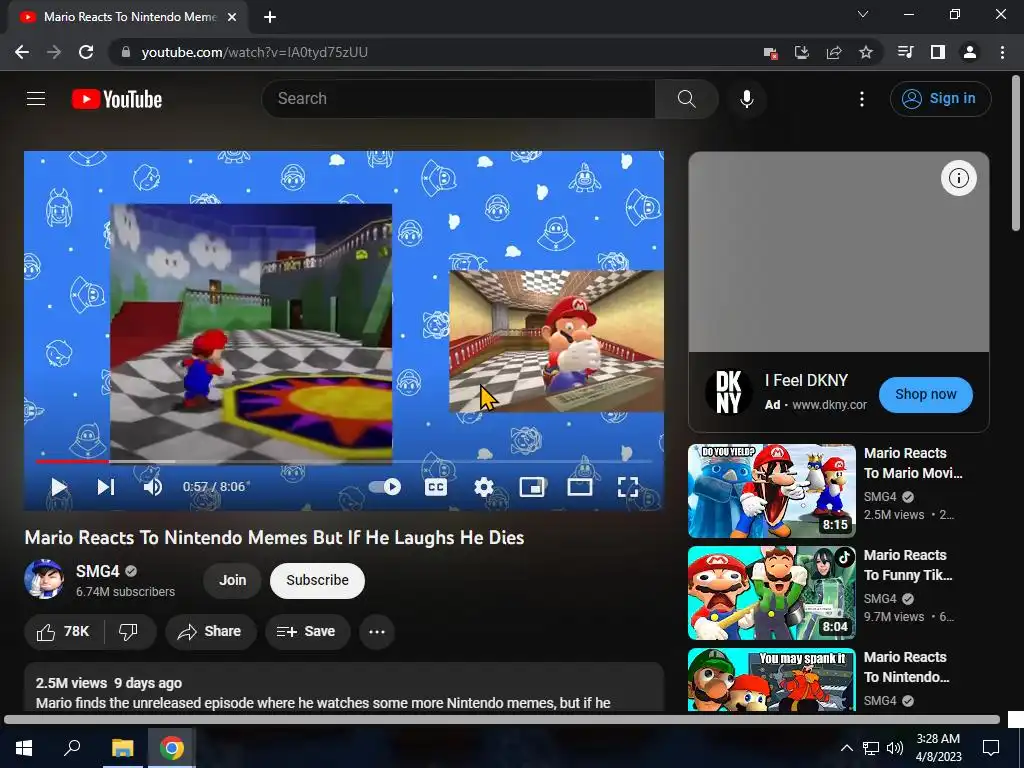Viewport: 1024px width, 768px height.
Task: Open the YouTube hamburger guide menu
Action: (x=36, y=99)
